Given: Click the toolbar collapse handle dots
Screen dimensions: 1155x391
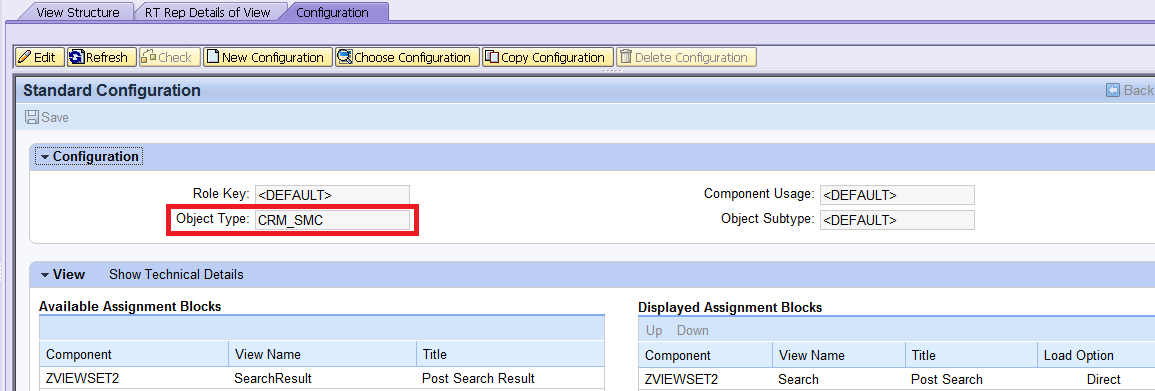Looking at the screenshot, I should [612, 71].
